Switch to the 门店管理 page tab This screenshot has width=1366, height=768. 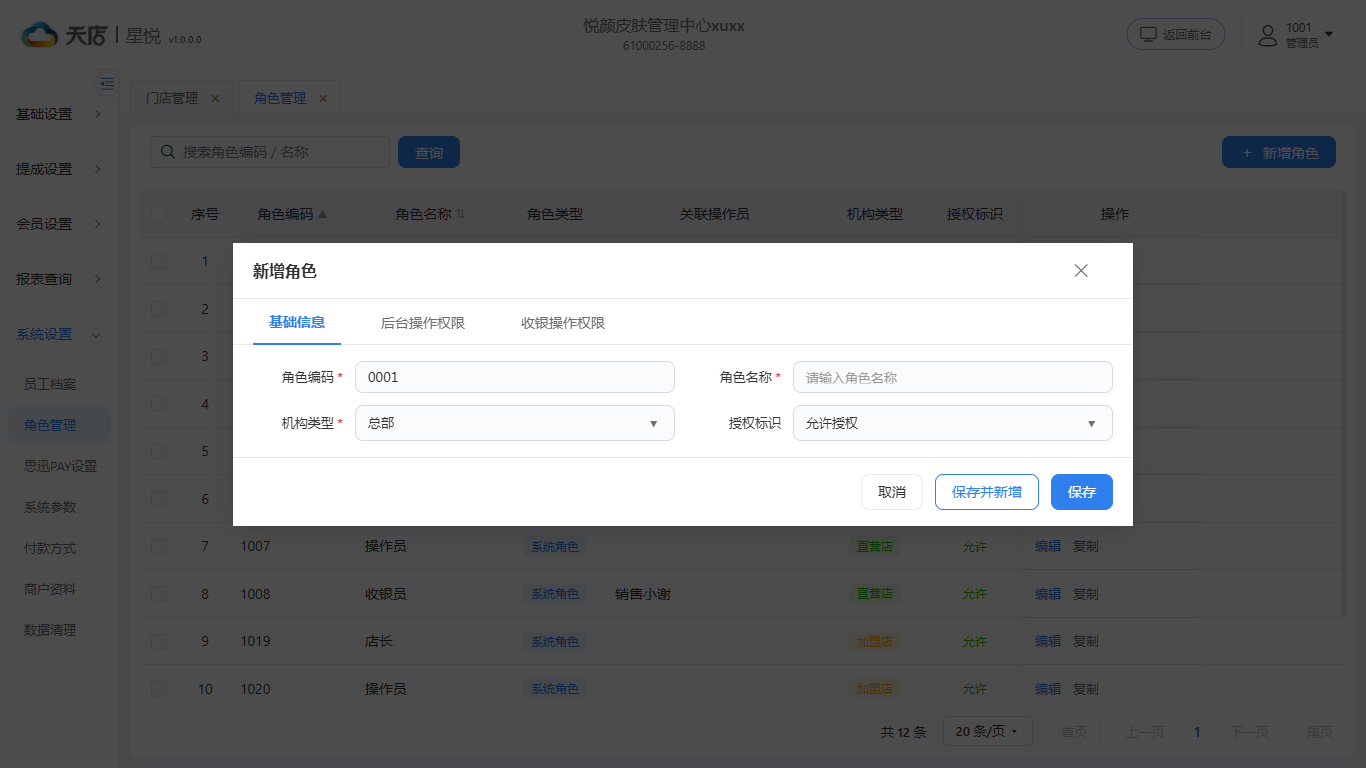click(172, 98)
